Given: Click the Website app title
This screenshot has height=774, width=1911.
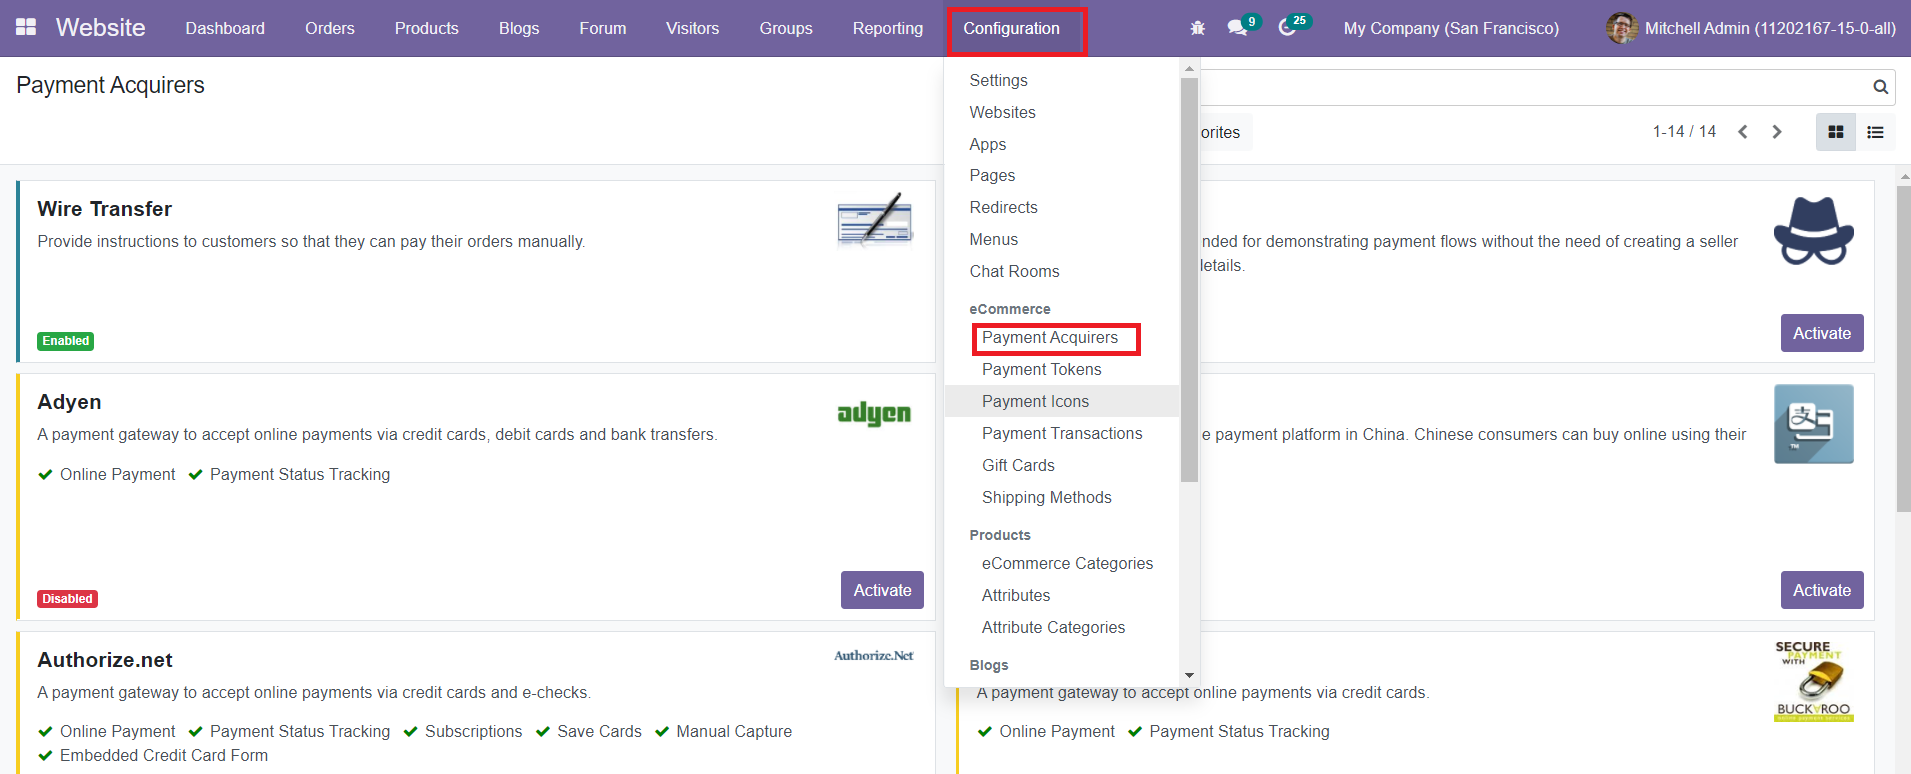Looking at the screenshot, I should click(x=101, y=28).
